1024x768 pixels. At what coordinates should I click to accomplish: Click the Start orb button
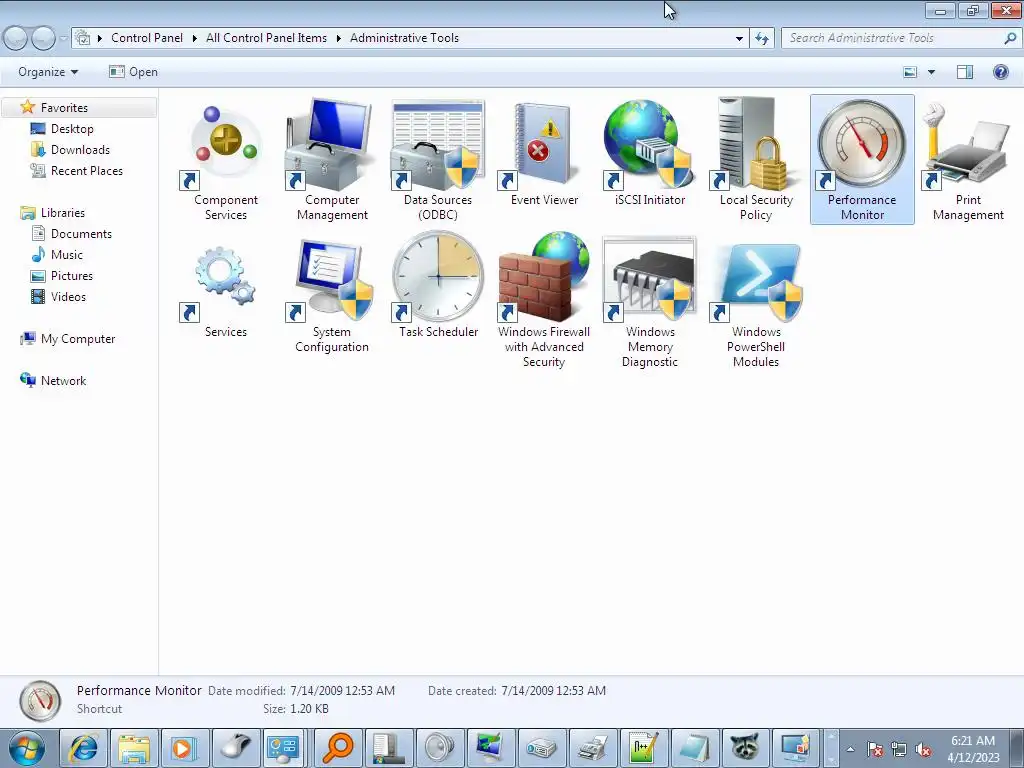click(27, 748)
